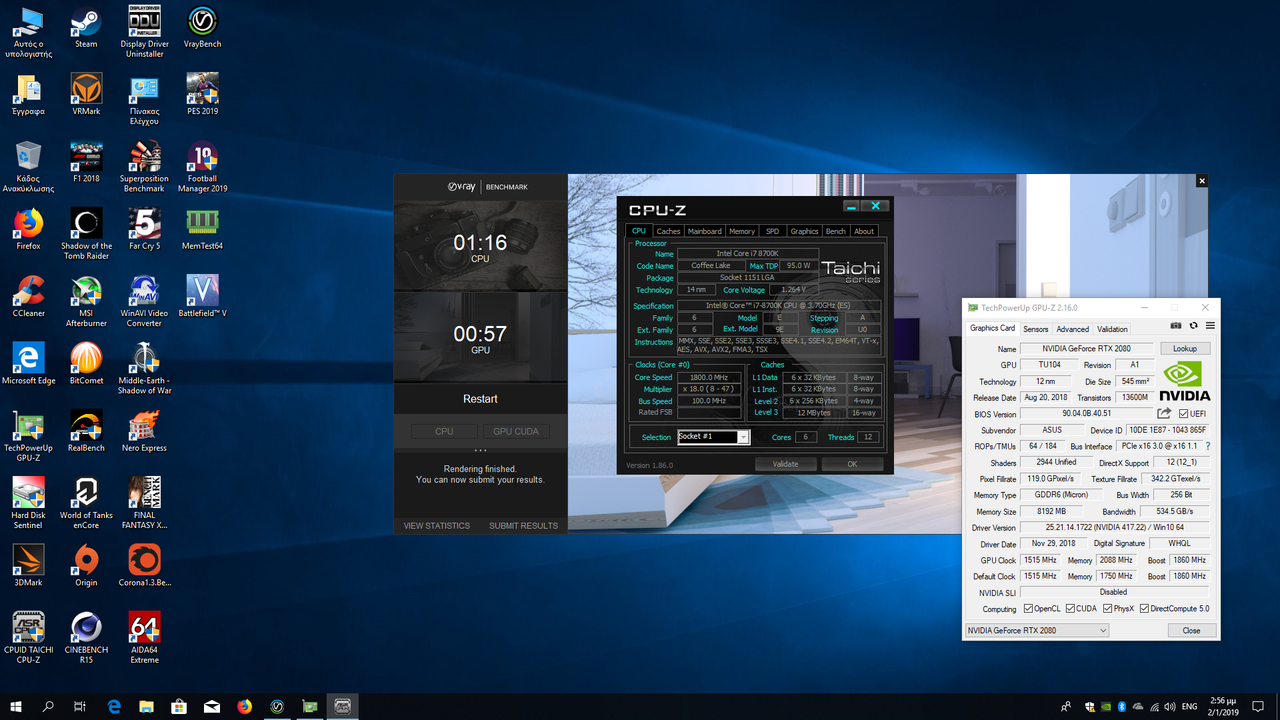Click VIEW STATISTICS in V-Ray Benchmark
Image resolution: width=1280 pixels, height=720 pixels.
437,526
